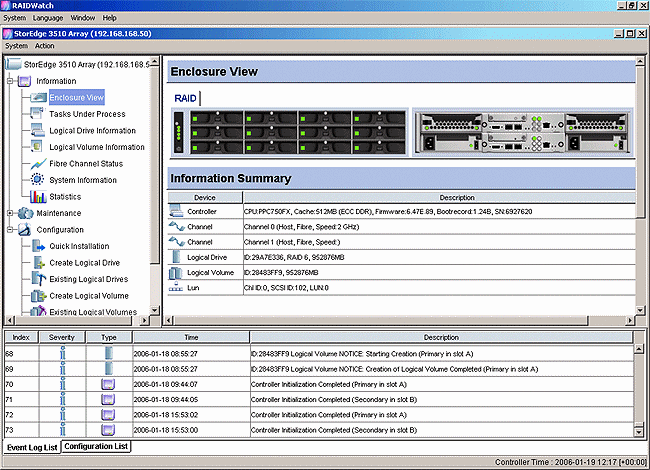Click the Configuration node icon
The height and width of the screenshot is (470, 650).
pyautogui.click(x=24, y=229)
